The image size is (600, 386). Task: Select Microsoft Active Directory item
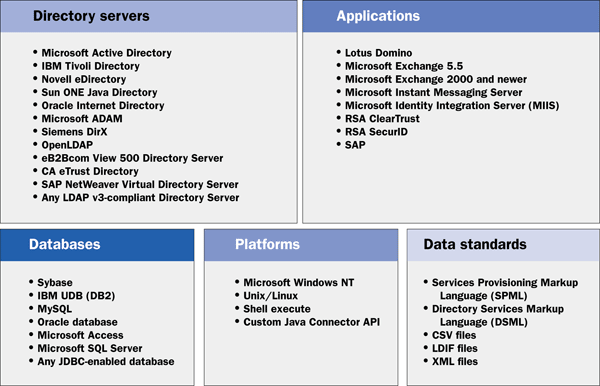pos(106,53)
